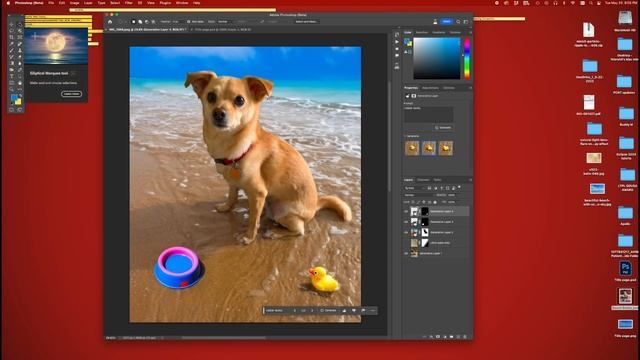Click inside the color picker field
This screenshot has width=640, height=360.
tap(437, 58)
